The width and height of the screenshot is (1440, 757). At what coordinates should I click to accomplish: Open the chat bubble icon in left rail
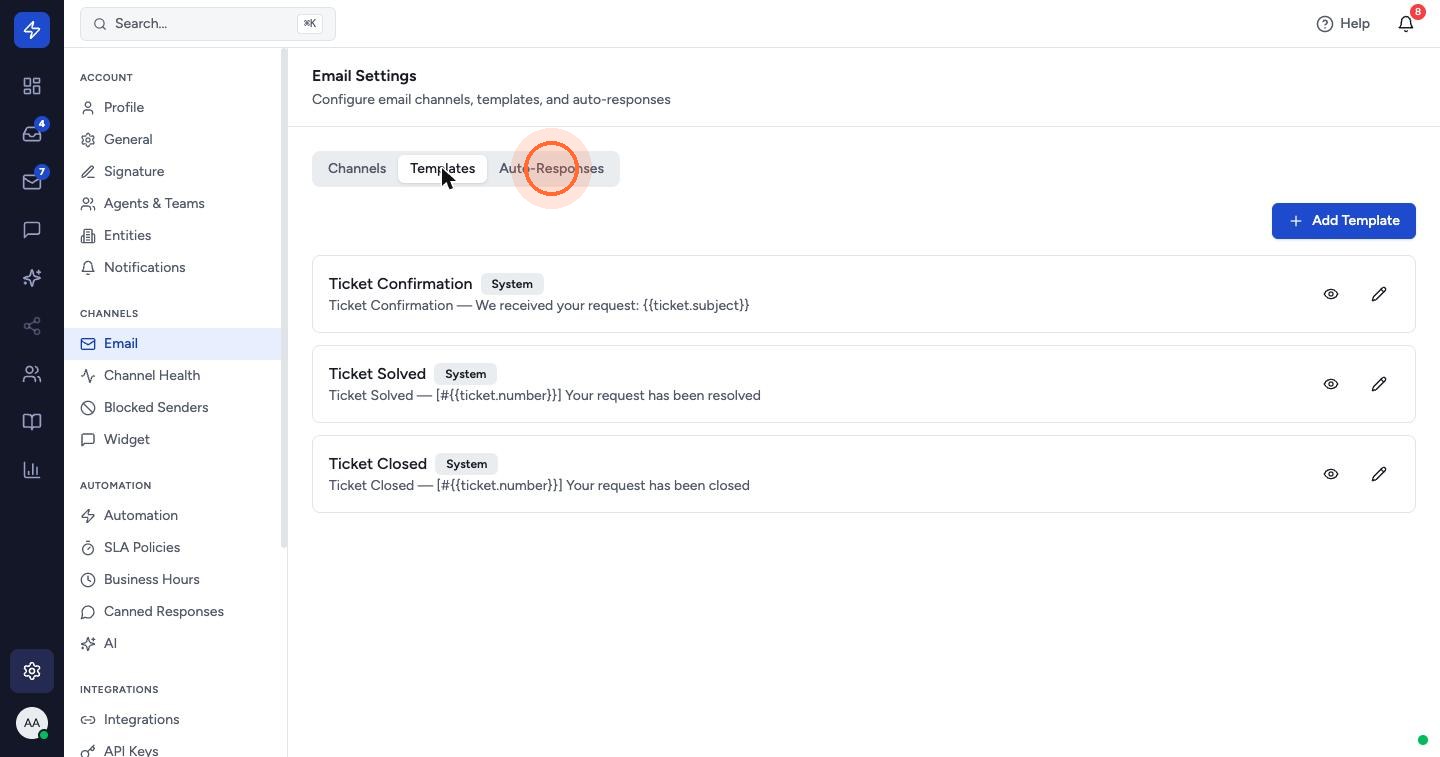pyautogui.click(x=32, y=230)
